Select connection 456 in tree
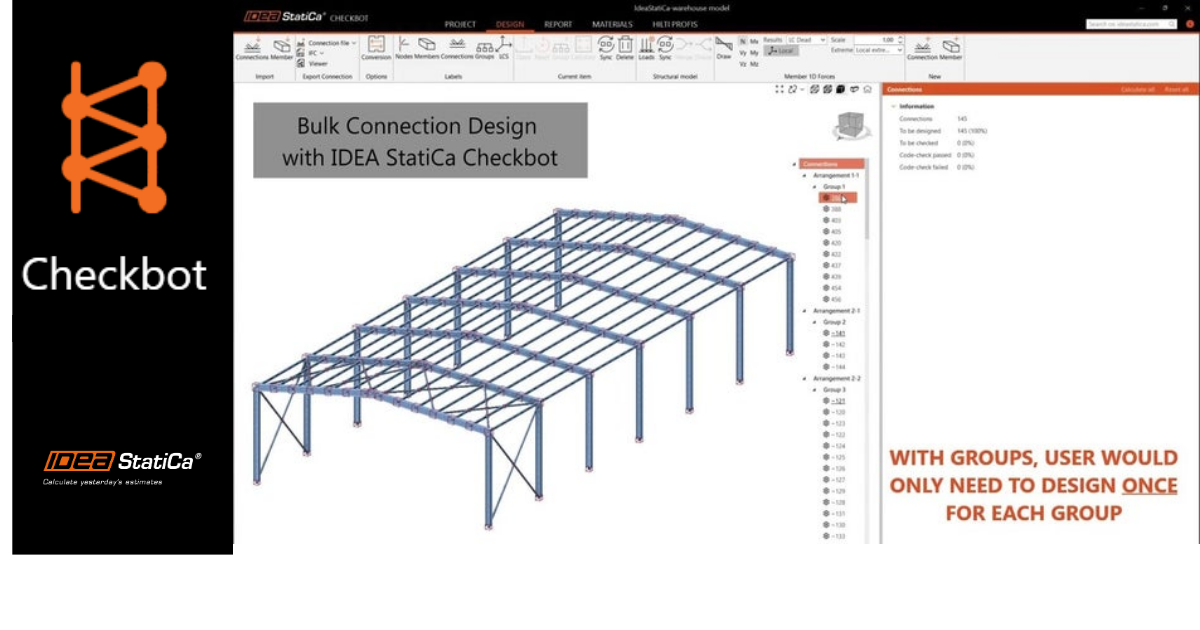Screen dimensions: 1200x630 (x=832, y=300)
